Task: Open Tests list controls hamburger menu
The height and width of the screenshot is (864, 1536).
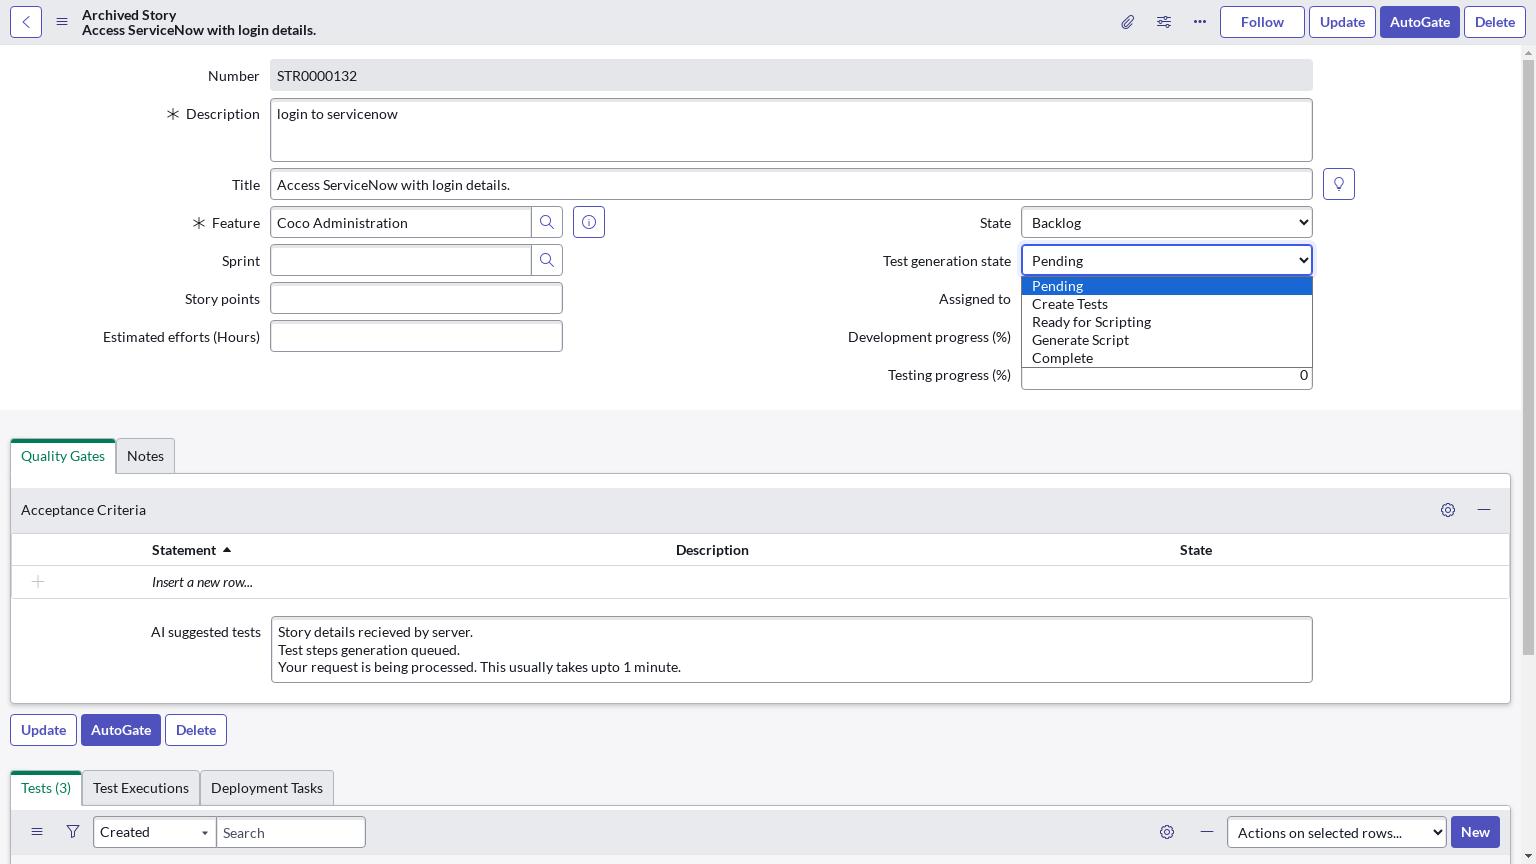Action: 37,832
